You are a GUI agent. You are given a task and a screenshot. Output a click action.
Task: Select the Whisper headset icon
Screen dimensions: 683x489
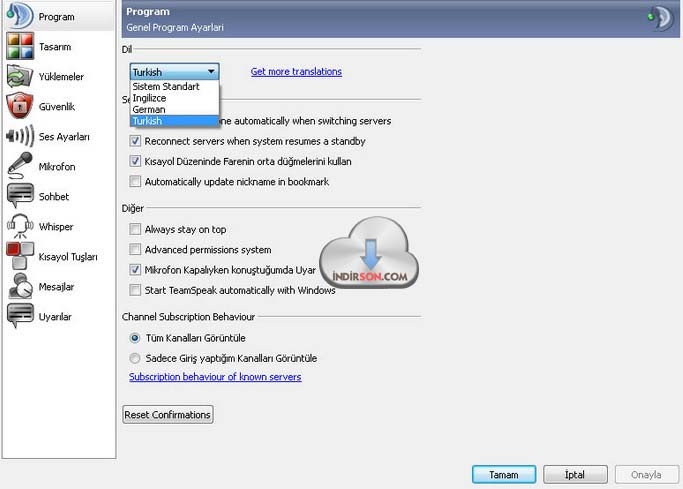click(20, 226)
